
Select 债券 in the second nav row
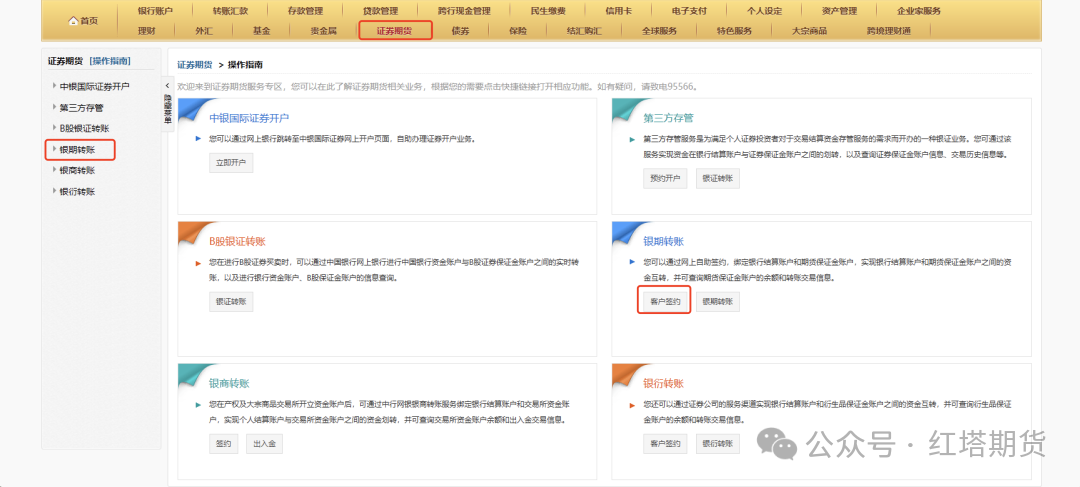(461, 31)
